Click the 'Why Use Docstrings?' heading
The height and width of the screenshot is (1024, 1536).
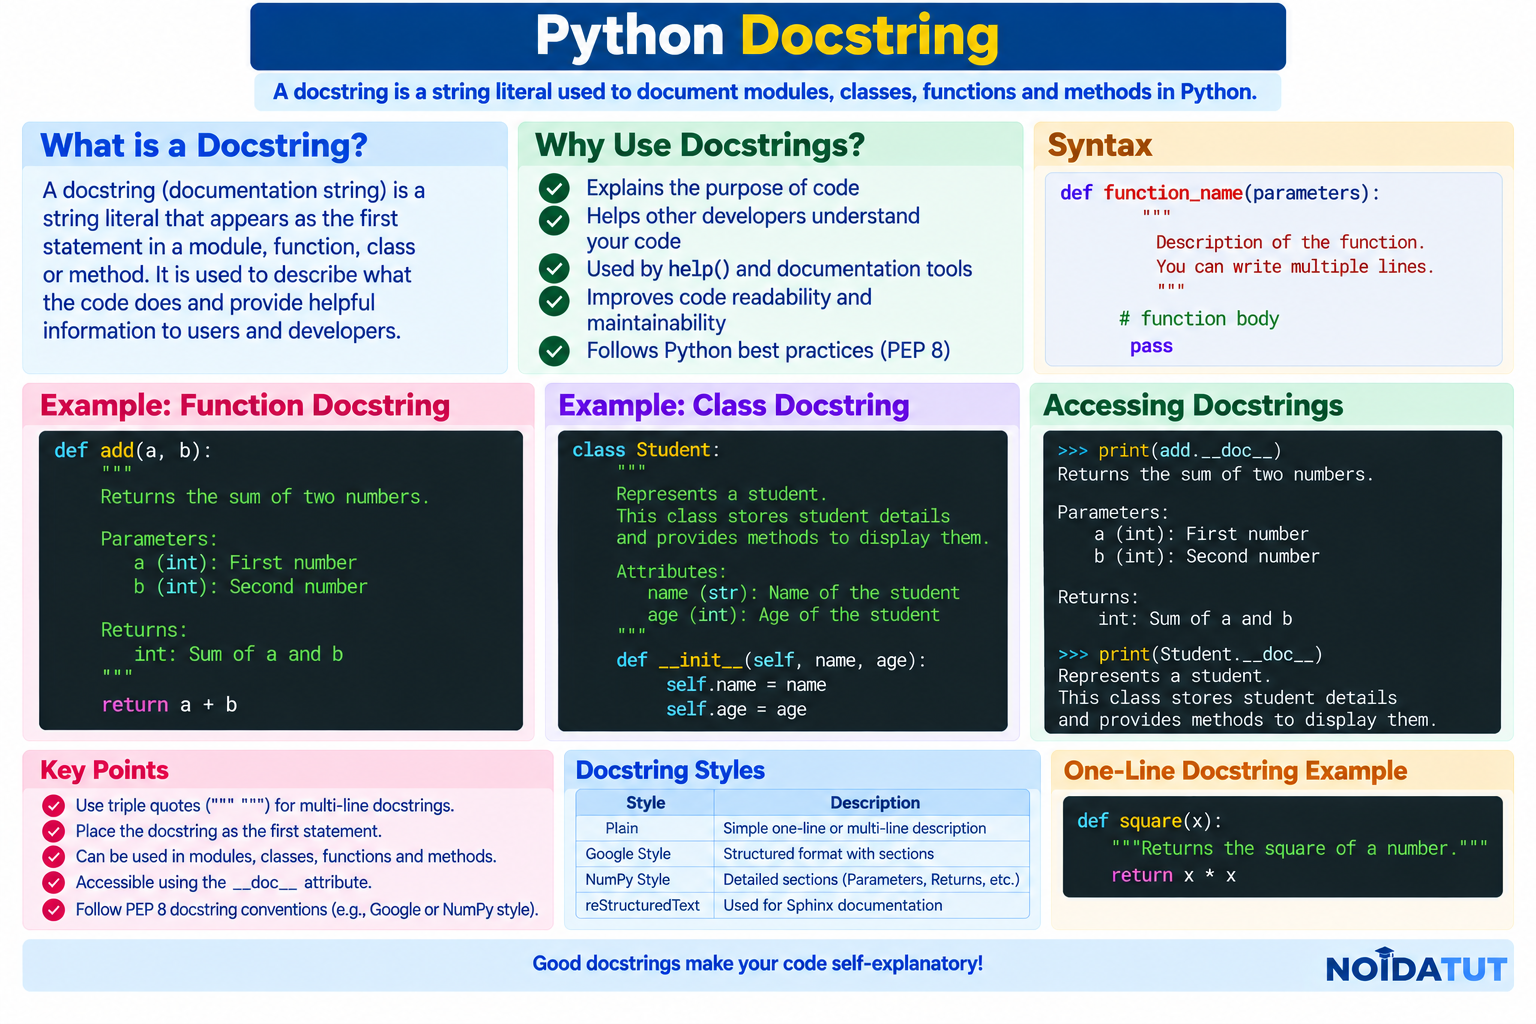(700, 146)
